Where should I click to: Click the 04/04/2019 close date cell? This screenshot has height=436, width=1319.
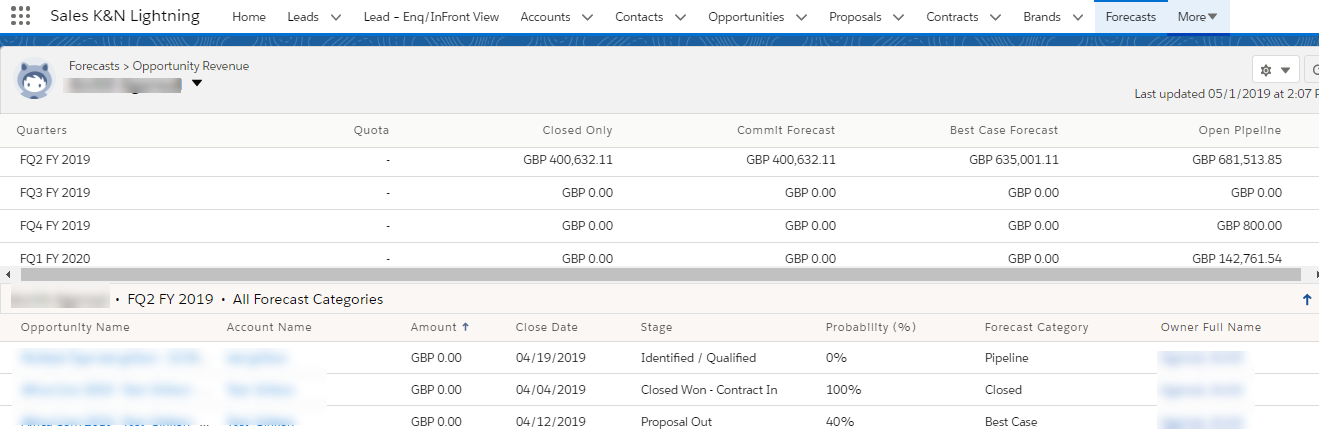[x=550, y=389]
